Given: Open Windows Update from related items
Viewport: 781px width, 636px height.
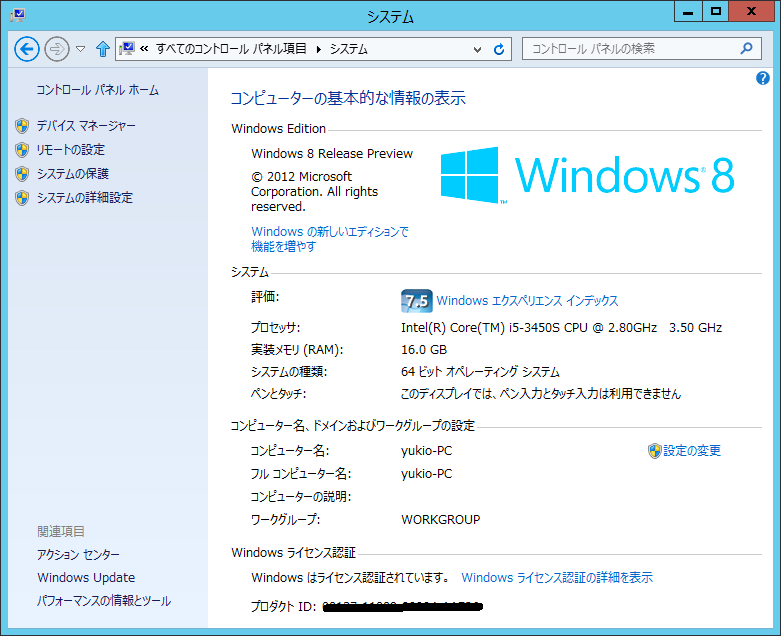Looking at the screenshot, I should pos(86,578).
